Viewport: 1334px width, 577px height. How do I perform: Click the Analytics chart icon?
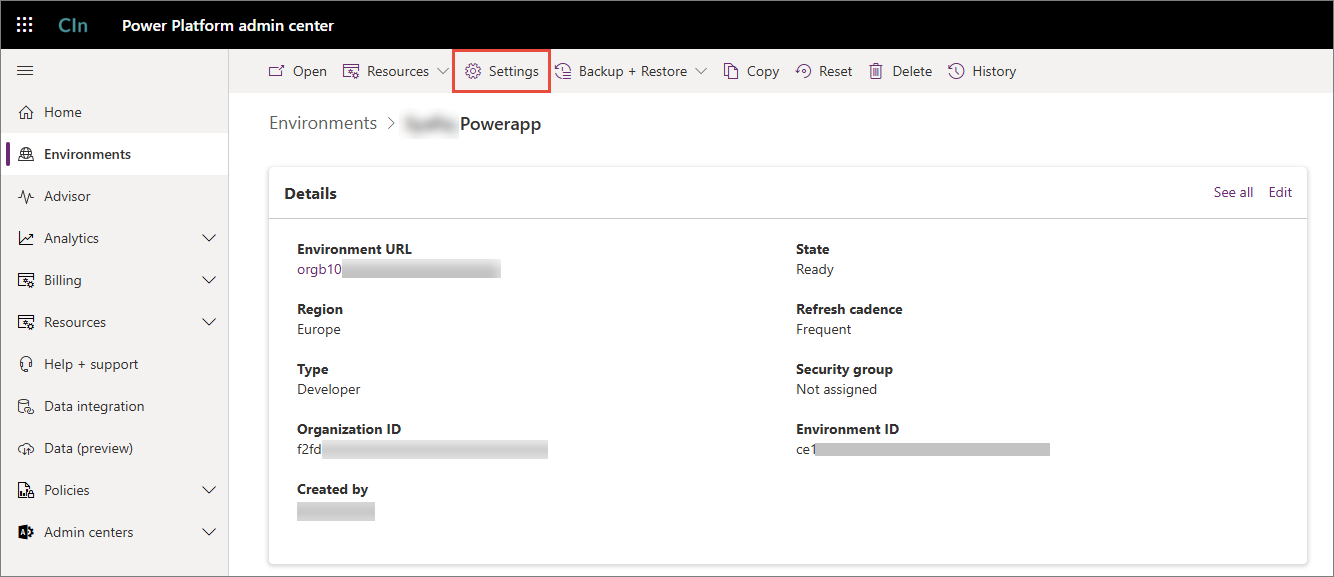tap(26, 238)
